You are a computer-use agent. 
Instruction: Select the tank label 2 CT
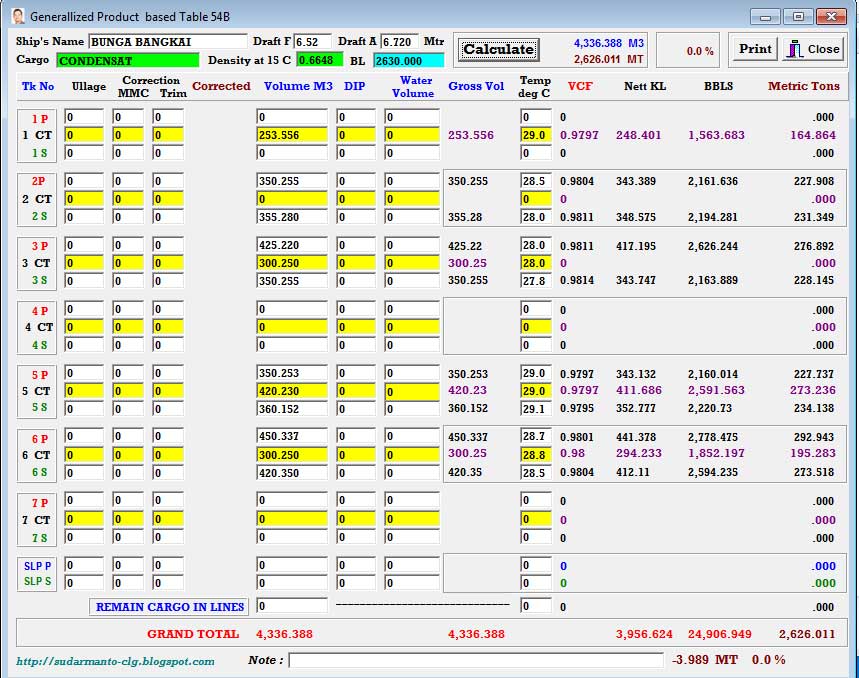click(x=35, y=199)
